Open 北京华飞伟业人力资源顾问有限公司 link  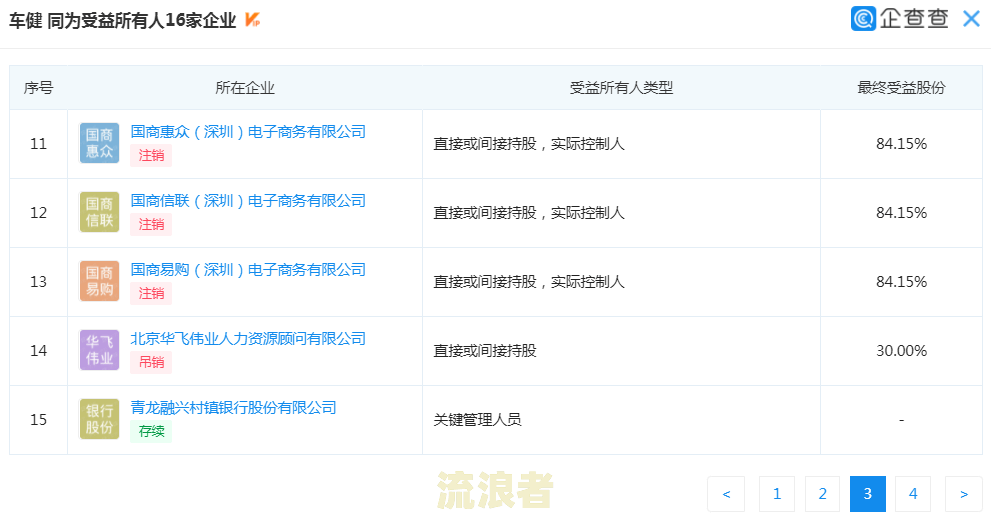click(x=248, y=339)
